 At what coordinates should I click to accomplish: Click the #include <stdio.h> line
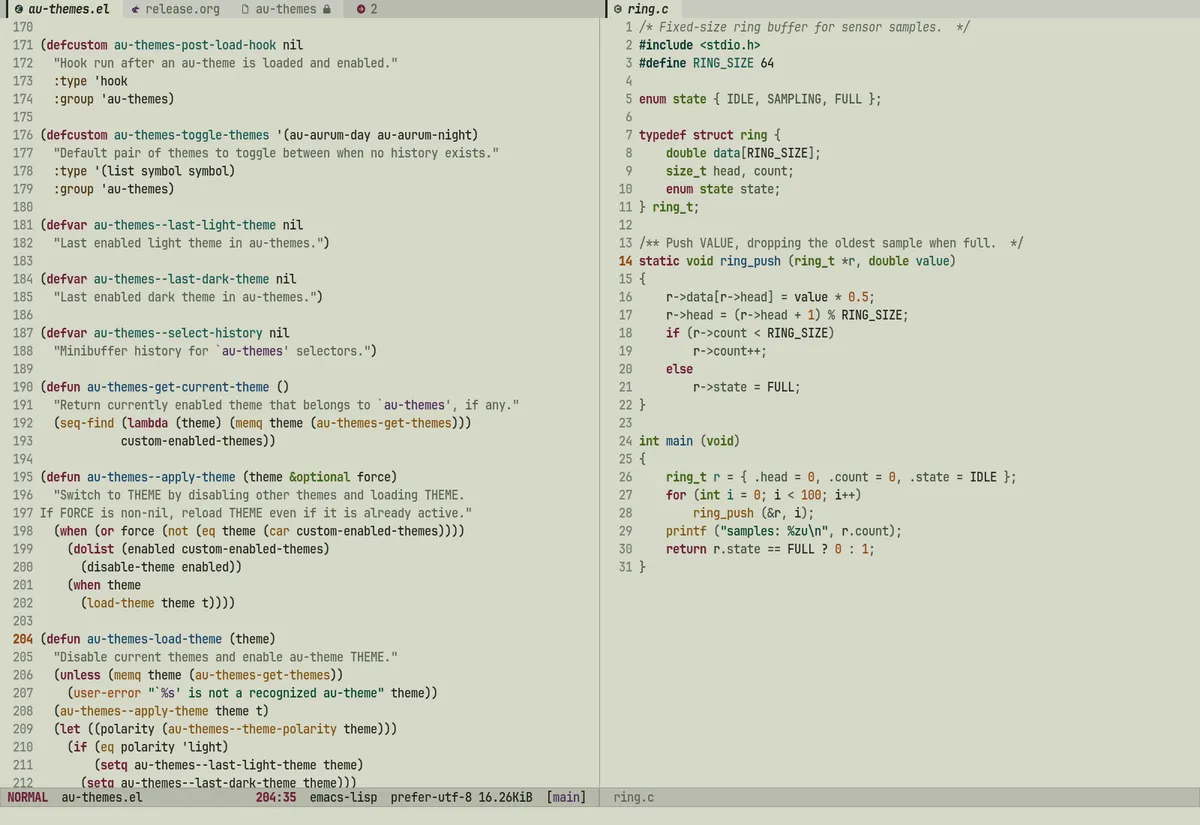[x=699, y=45]
